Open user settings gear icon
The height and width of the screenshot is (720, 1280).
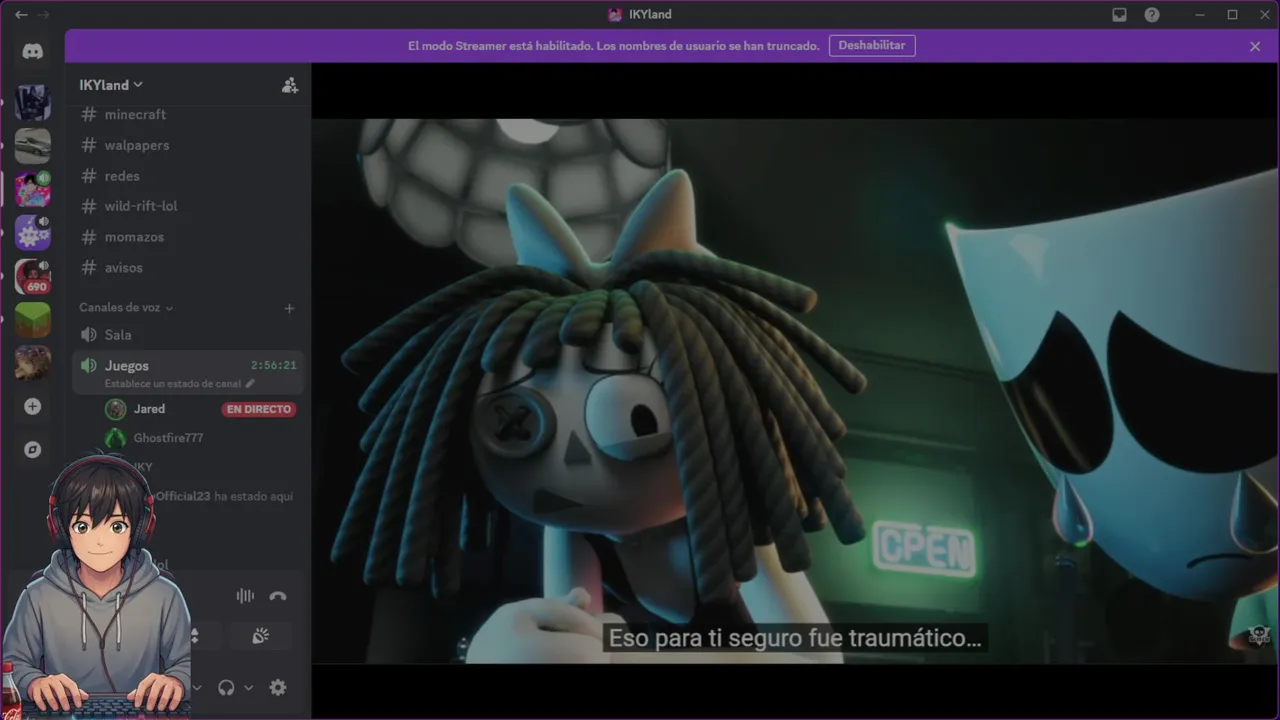point(278,688)
